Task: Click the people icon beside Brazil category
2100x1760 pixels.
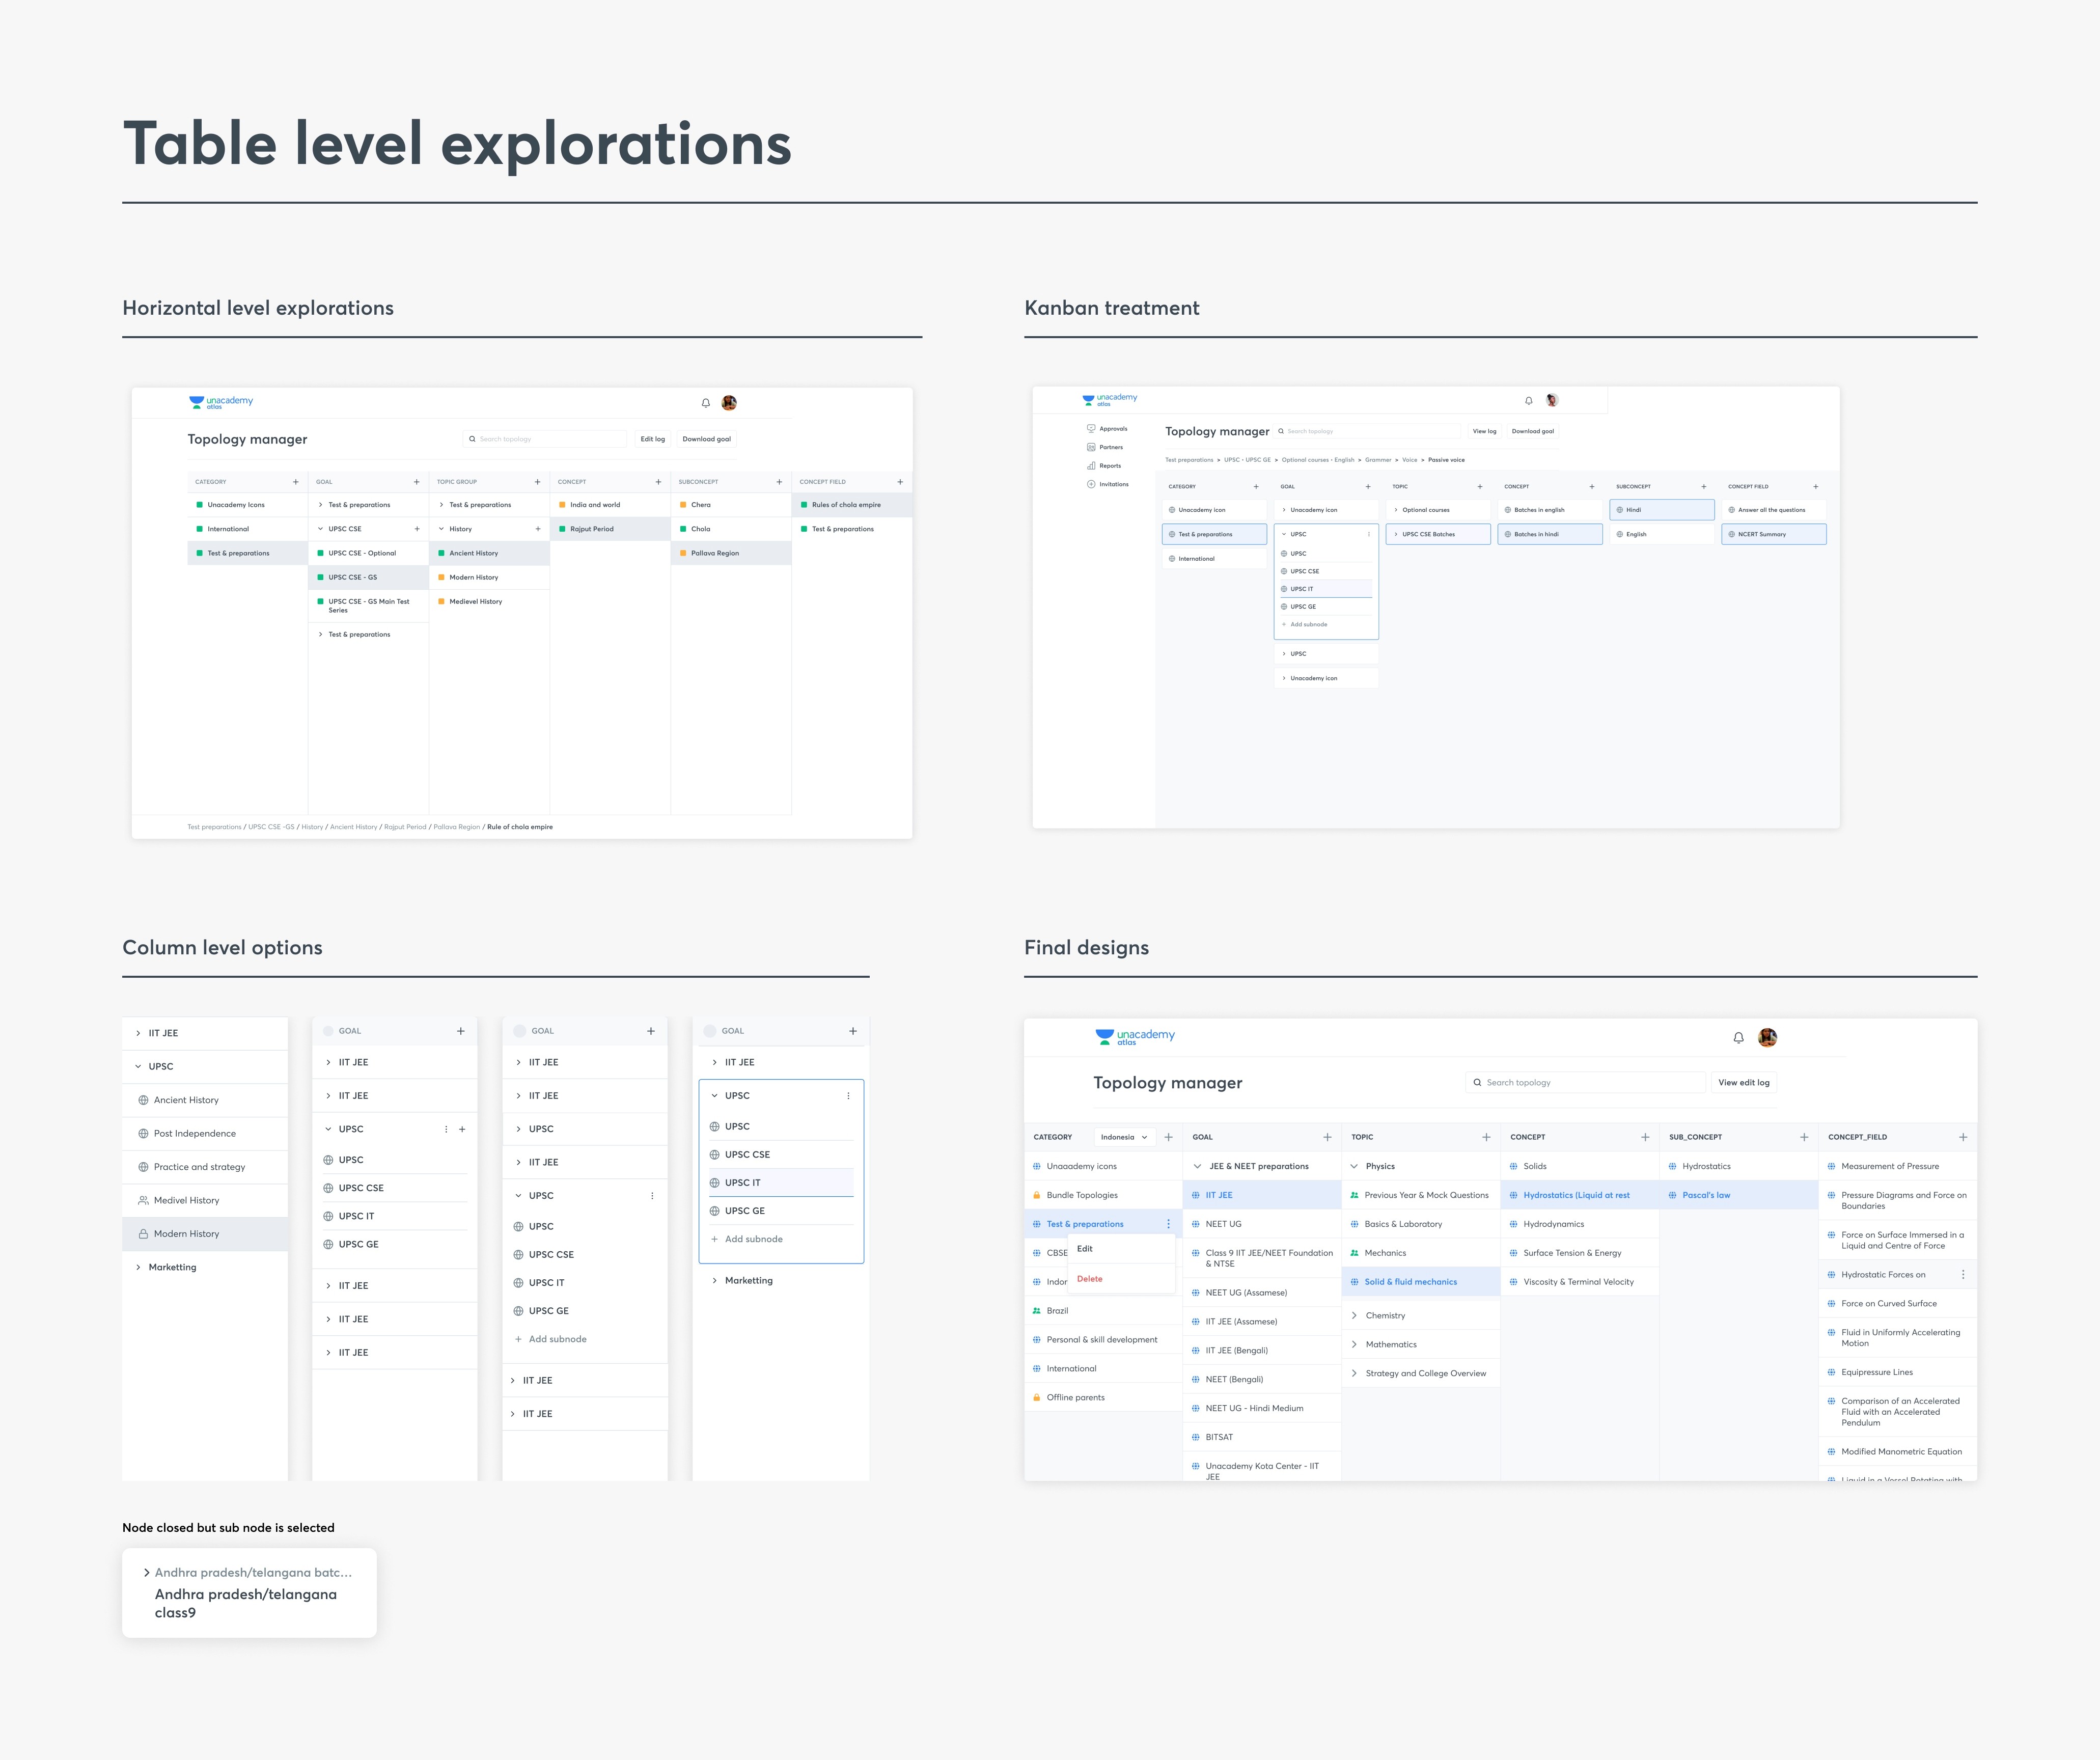Action: coord(1036,1311)
